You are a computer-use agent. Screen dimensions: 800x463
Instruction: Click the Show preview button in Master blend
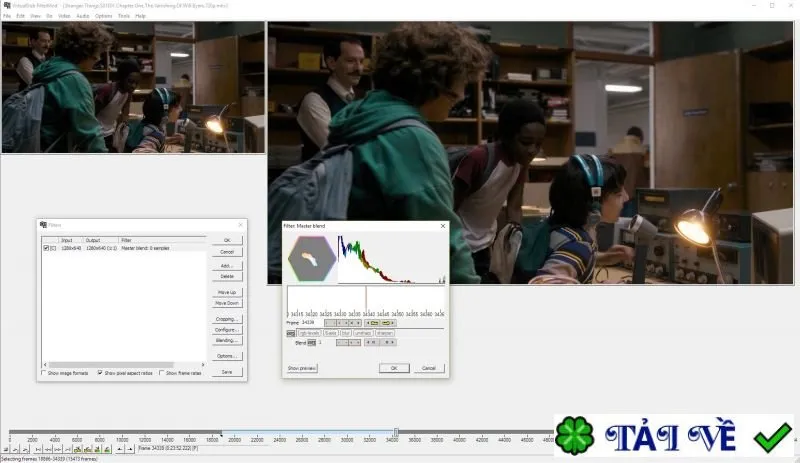coord(302,368)
